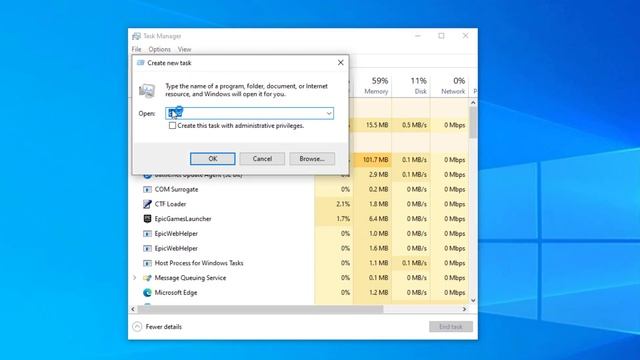Viewport: 640px width, 360px height.
Task: Click the 2.1% CPU cell for CTF Loader
Action: [x=333, y=204]
